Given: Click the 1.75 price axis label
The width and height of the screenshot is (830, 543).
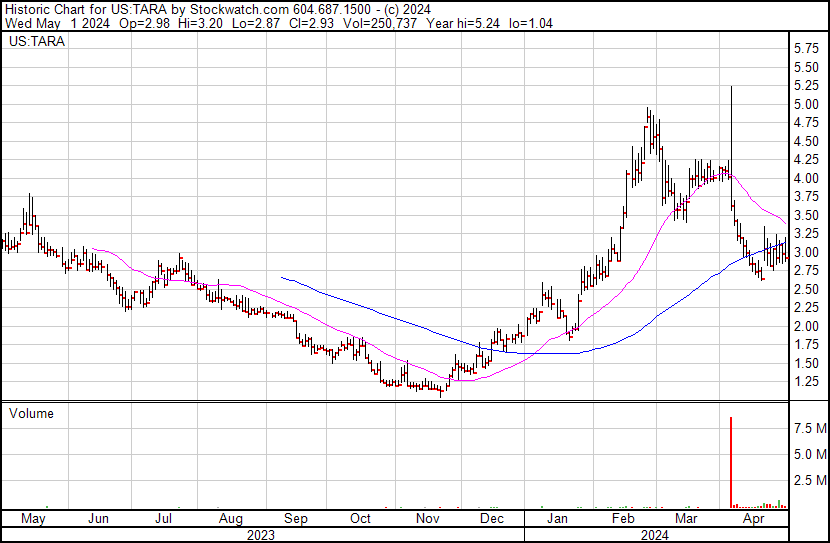Looking at the screenshot, I should pyautogui.click(x=807, y=345).
